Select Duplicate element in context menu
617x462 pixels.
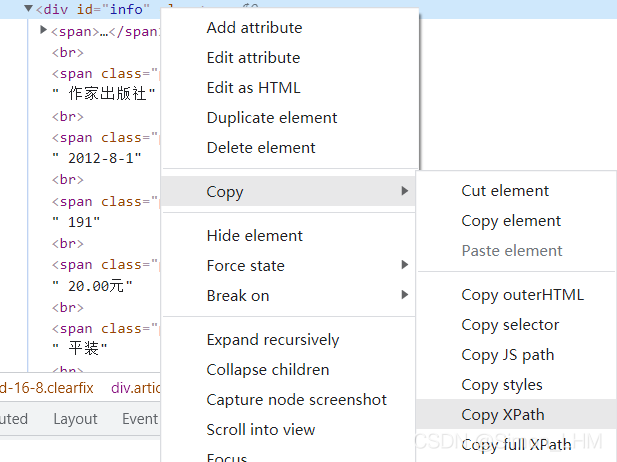click(x=272, y=118)
